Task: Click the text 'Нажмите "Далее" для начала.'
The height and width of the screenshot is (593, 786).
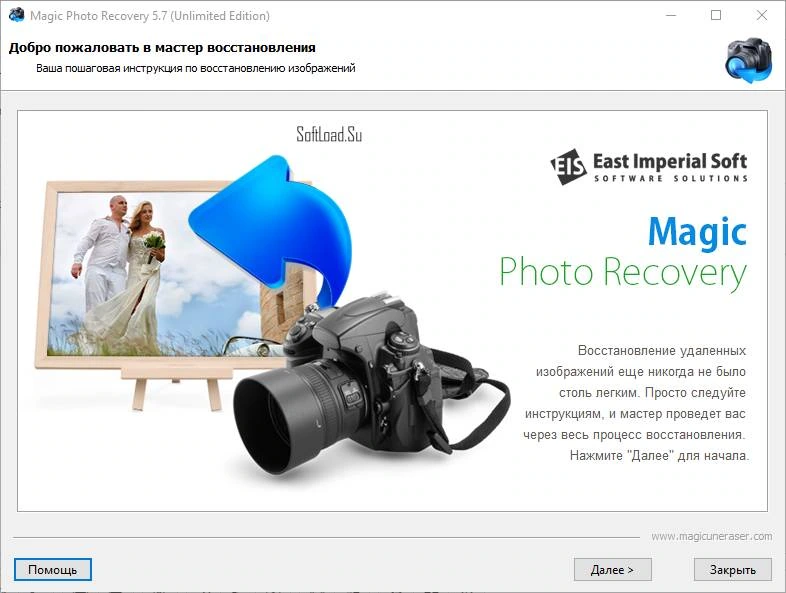Action: (x=659, y=456)
